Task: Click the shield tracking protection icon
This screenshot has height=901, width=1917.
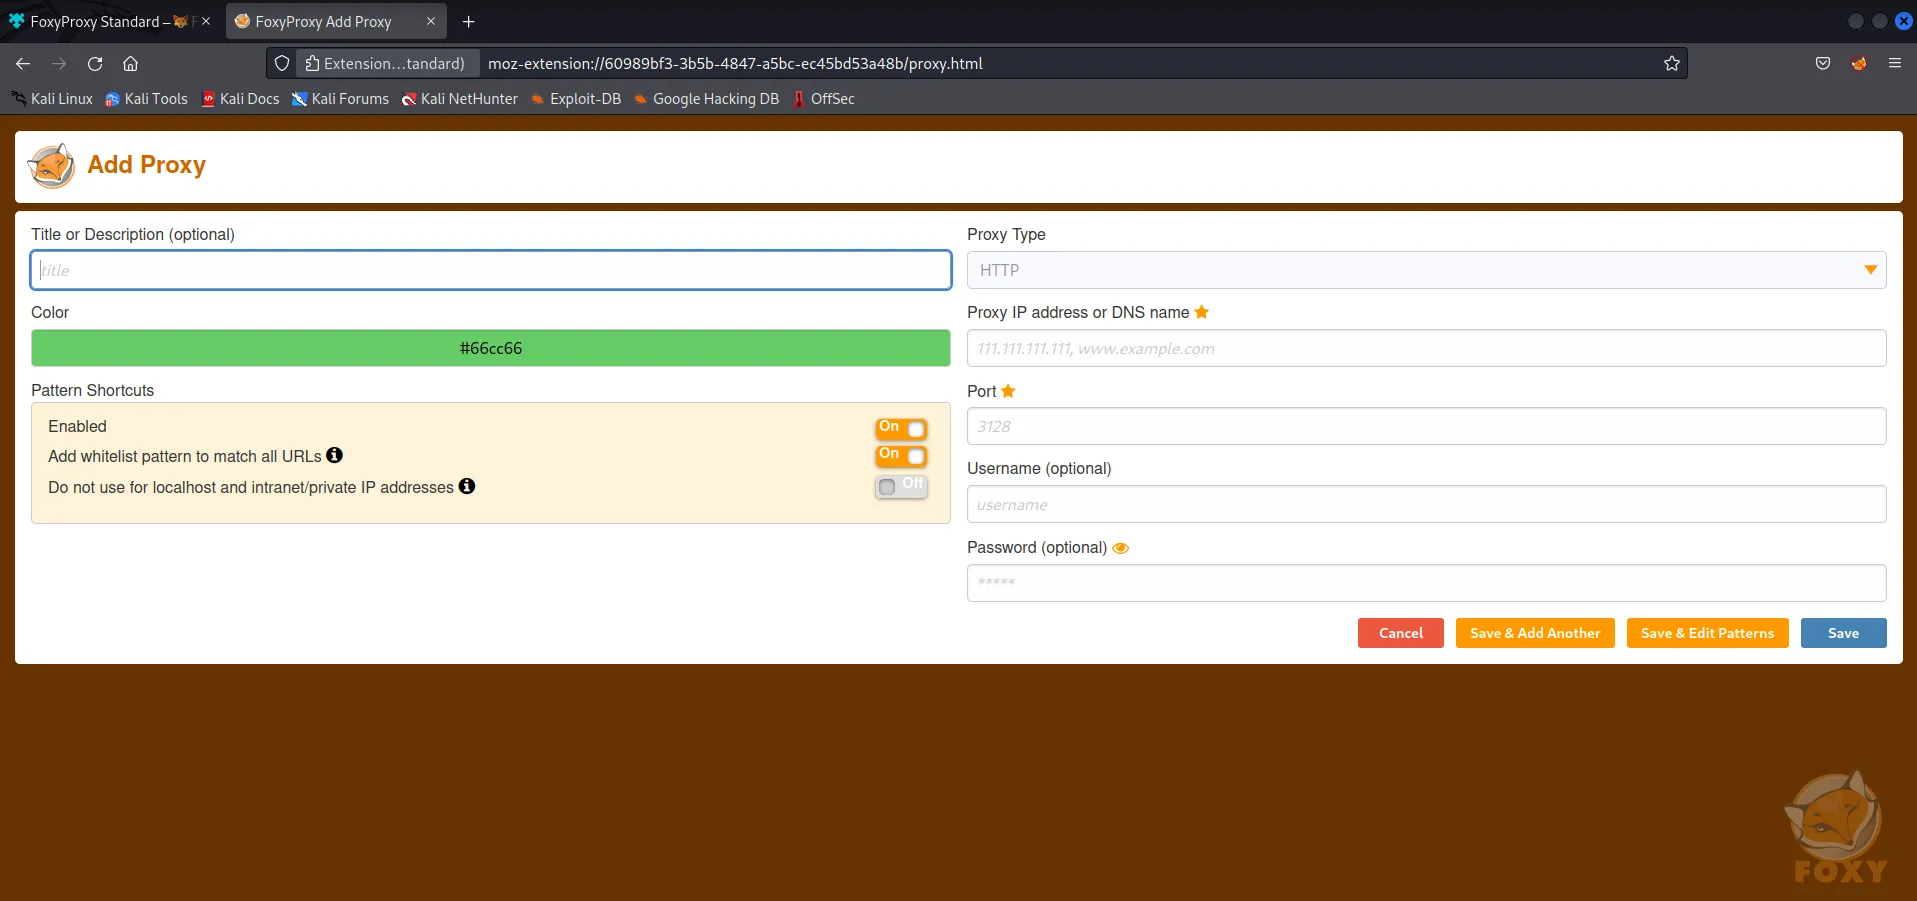Action: click(x=282, y=63)
